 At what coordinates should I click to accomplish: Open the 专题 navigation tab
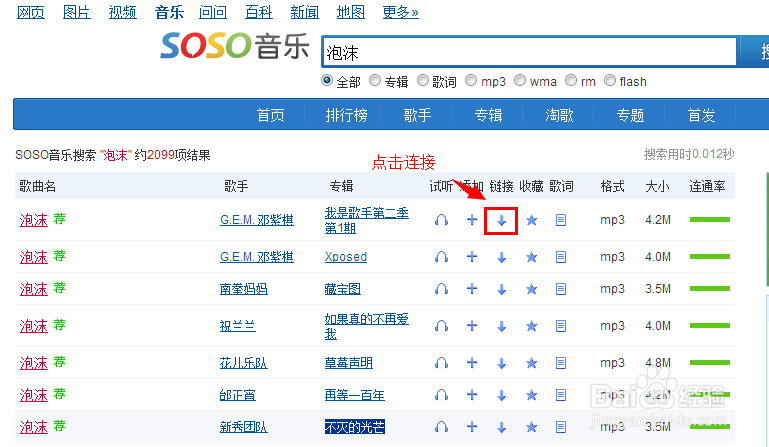coord(631,115)
